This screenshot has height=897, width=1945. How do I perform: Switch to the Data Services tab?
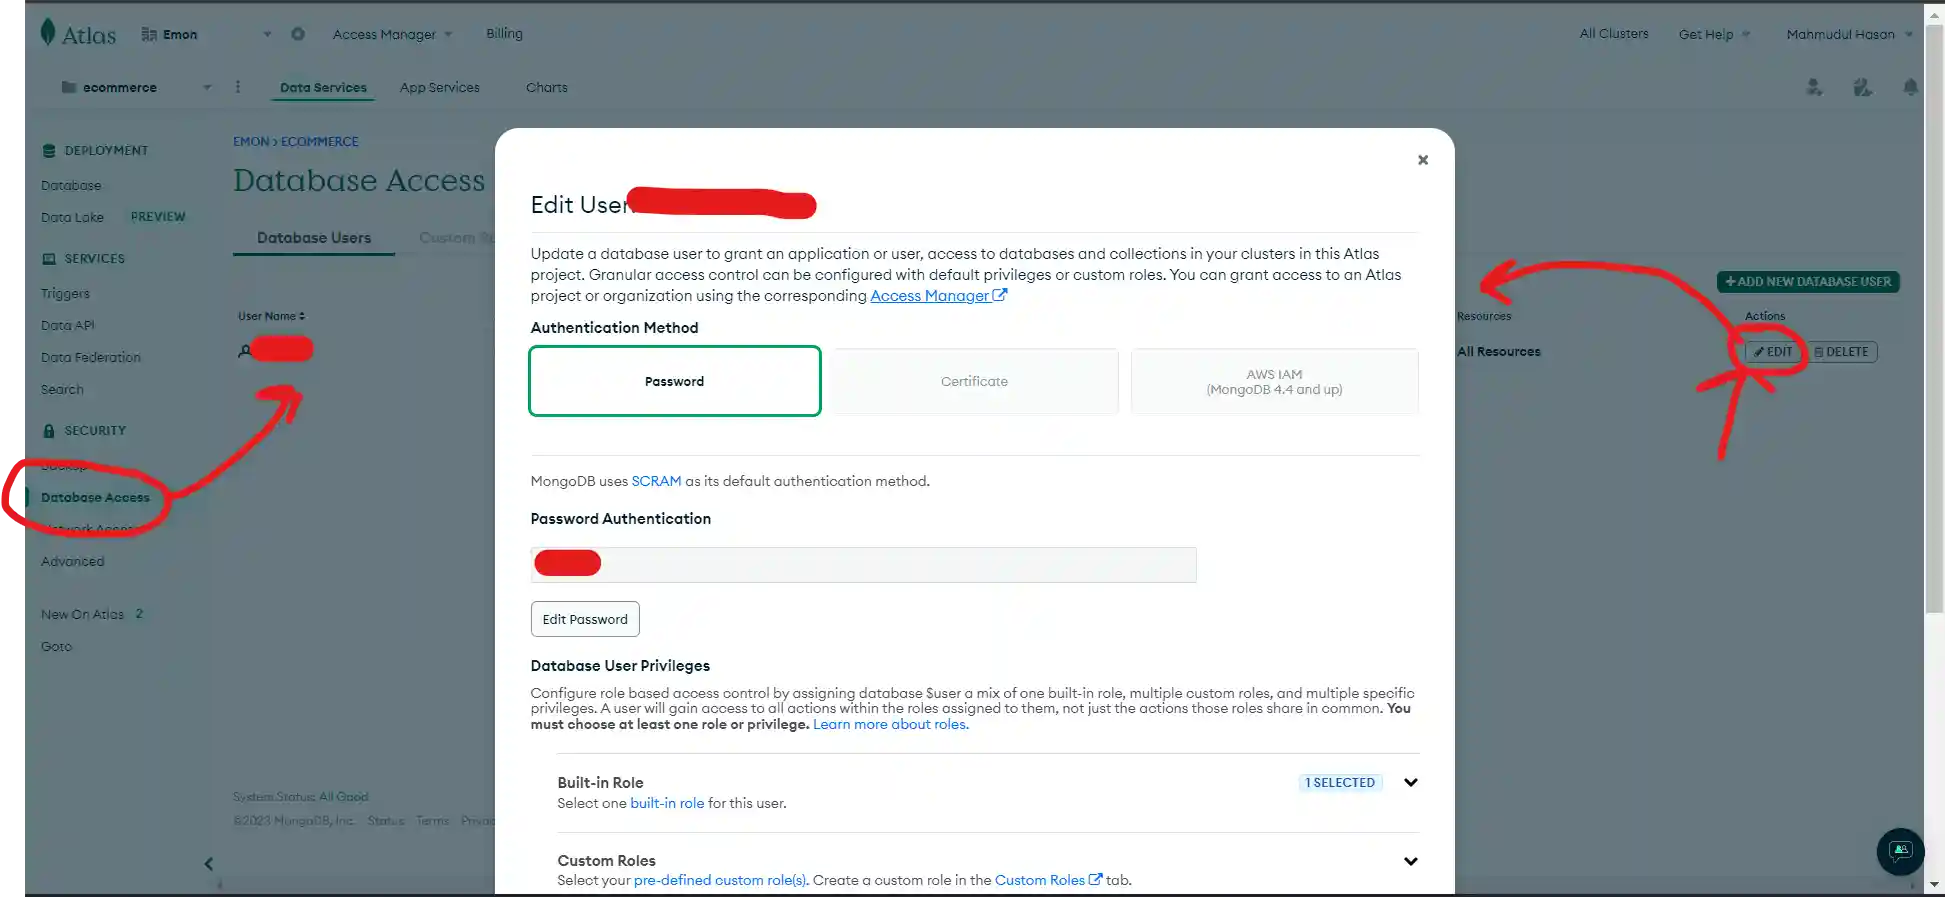tap(323, 87)
